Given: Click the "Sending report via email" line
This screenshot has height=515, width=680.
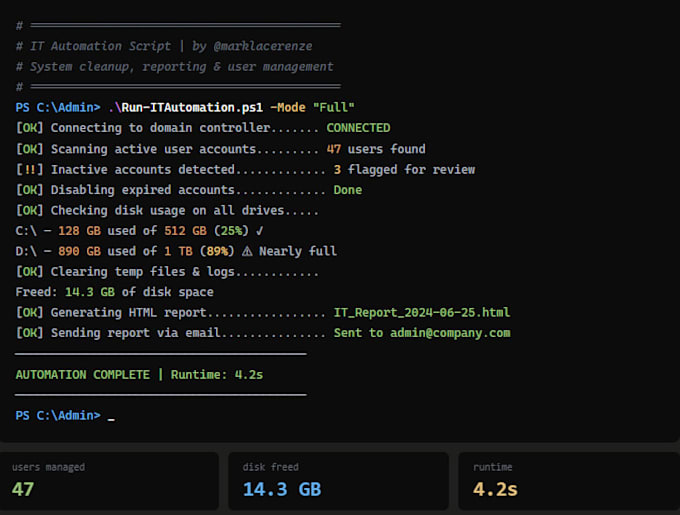Looking at the screenshot, I should point(263,333).
